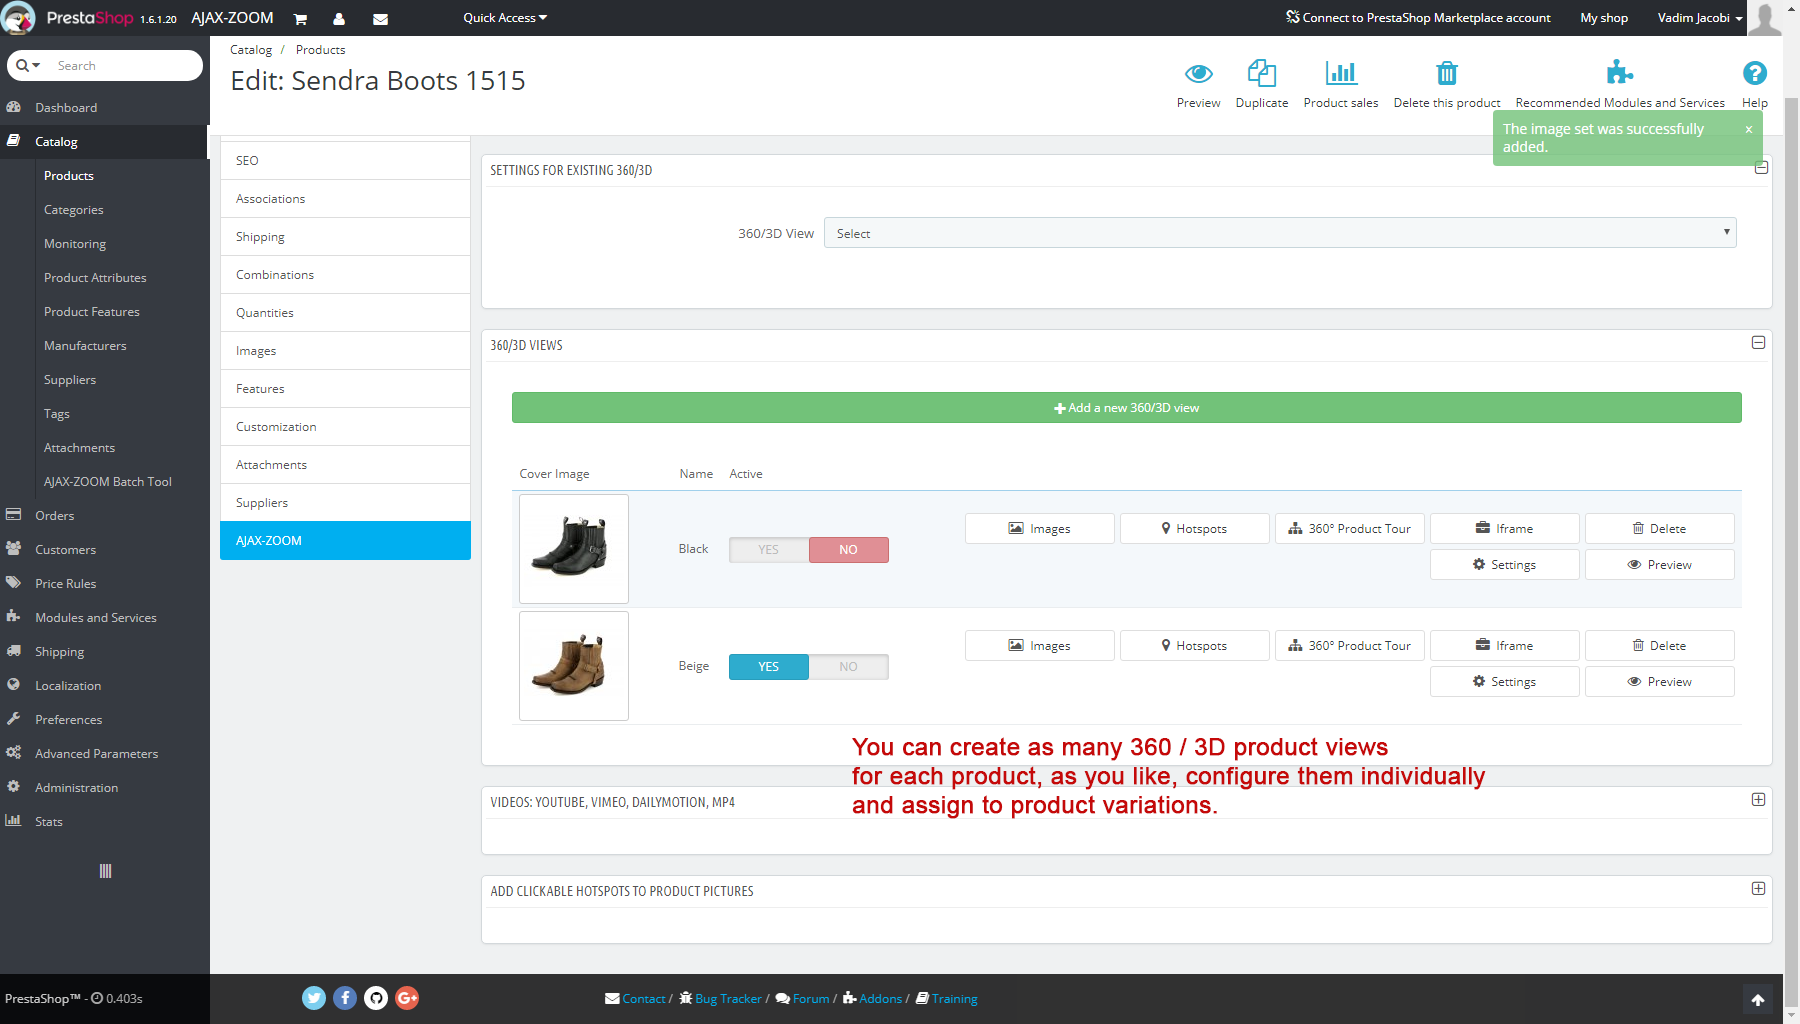This screenshot has width=1800, height=1024.
Task: Expand Add clickable hotspots panel
Action: (1758, 889)
